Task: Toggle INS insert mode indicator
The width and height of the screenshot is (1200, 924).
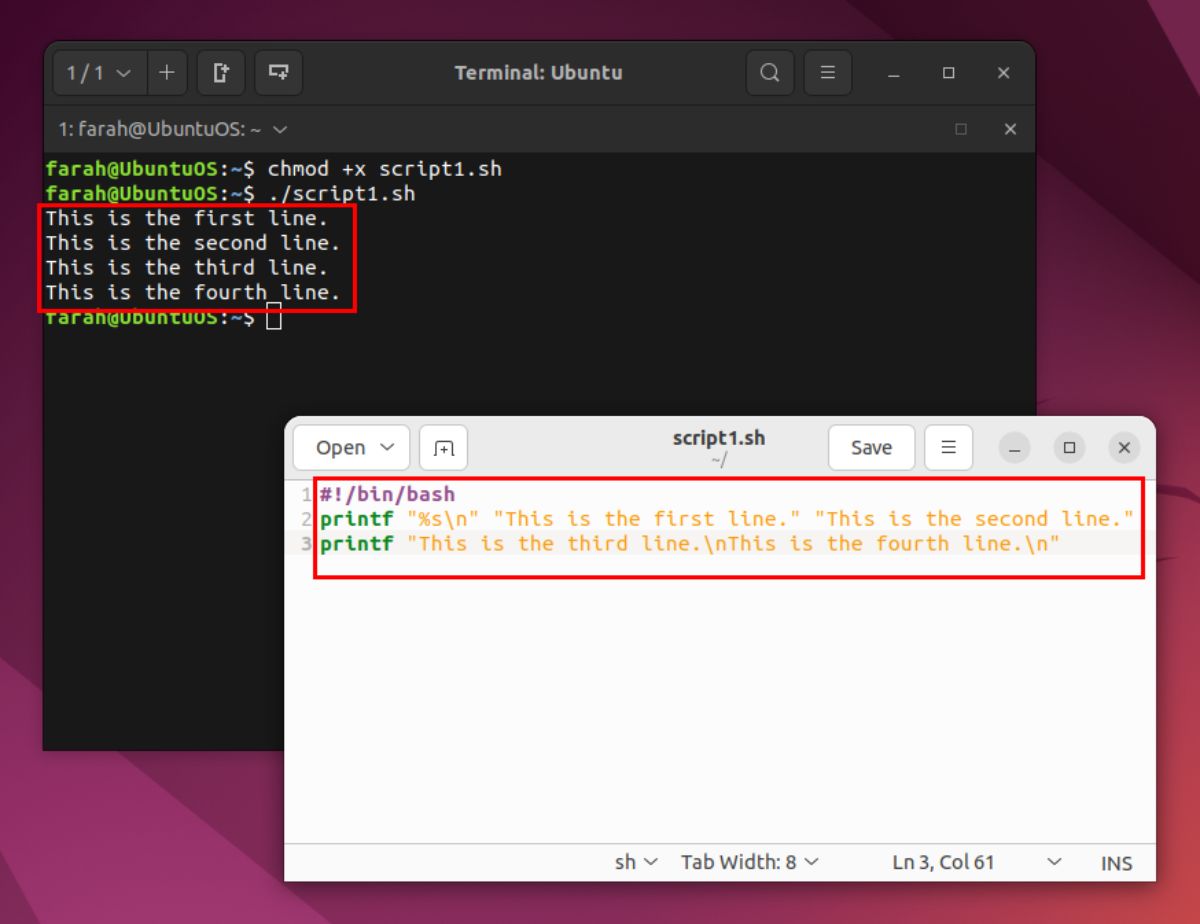Action: click(x=1116, y=863)
